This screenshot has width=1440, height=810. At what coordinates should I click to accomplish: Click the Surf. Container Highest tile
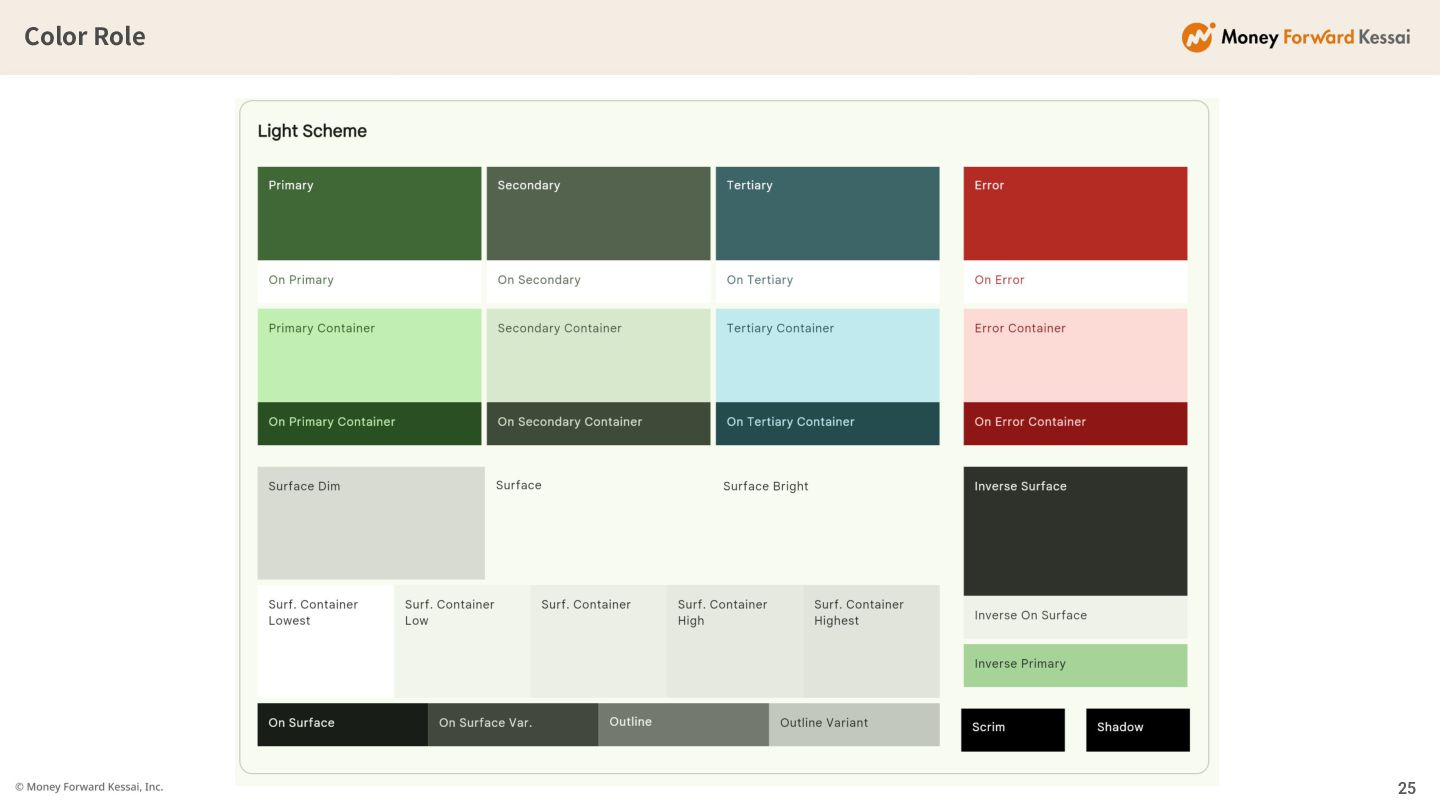[871, 641]
